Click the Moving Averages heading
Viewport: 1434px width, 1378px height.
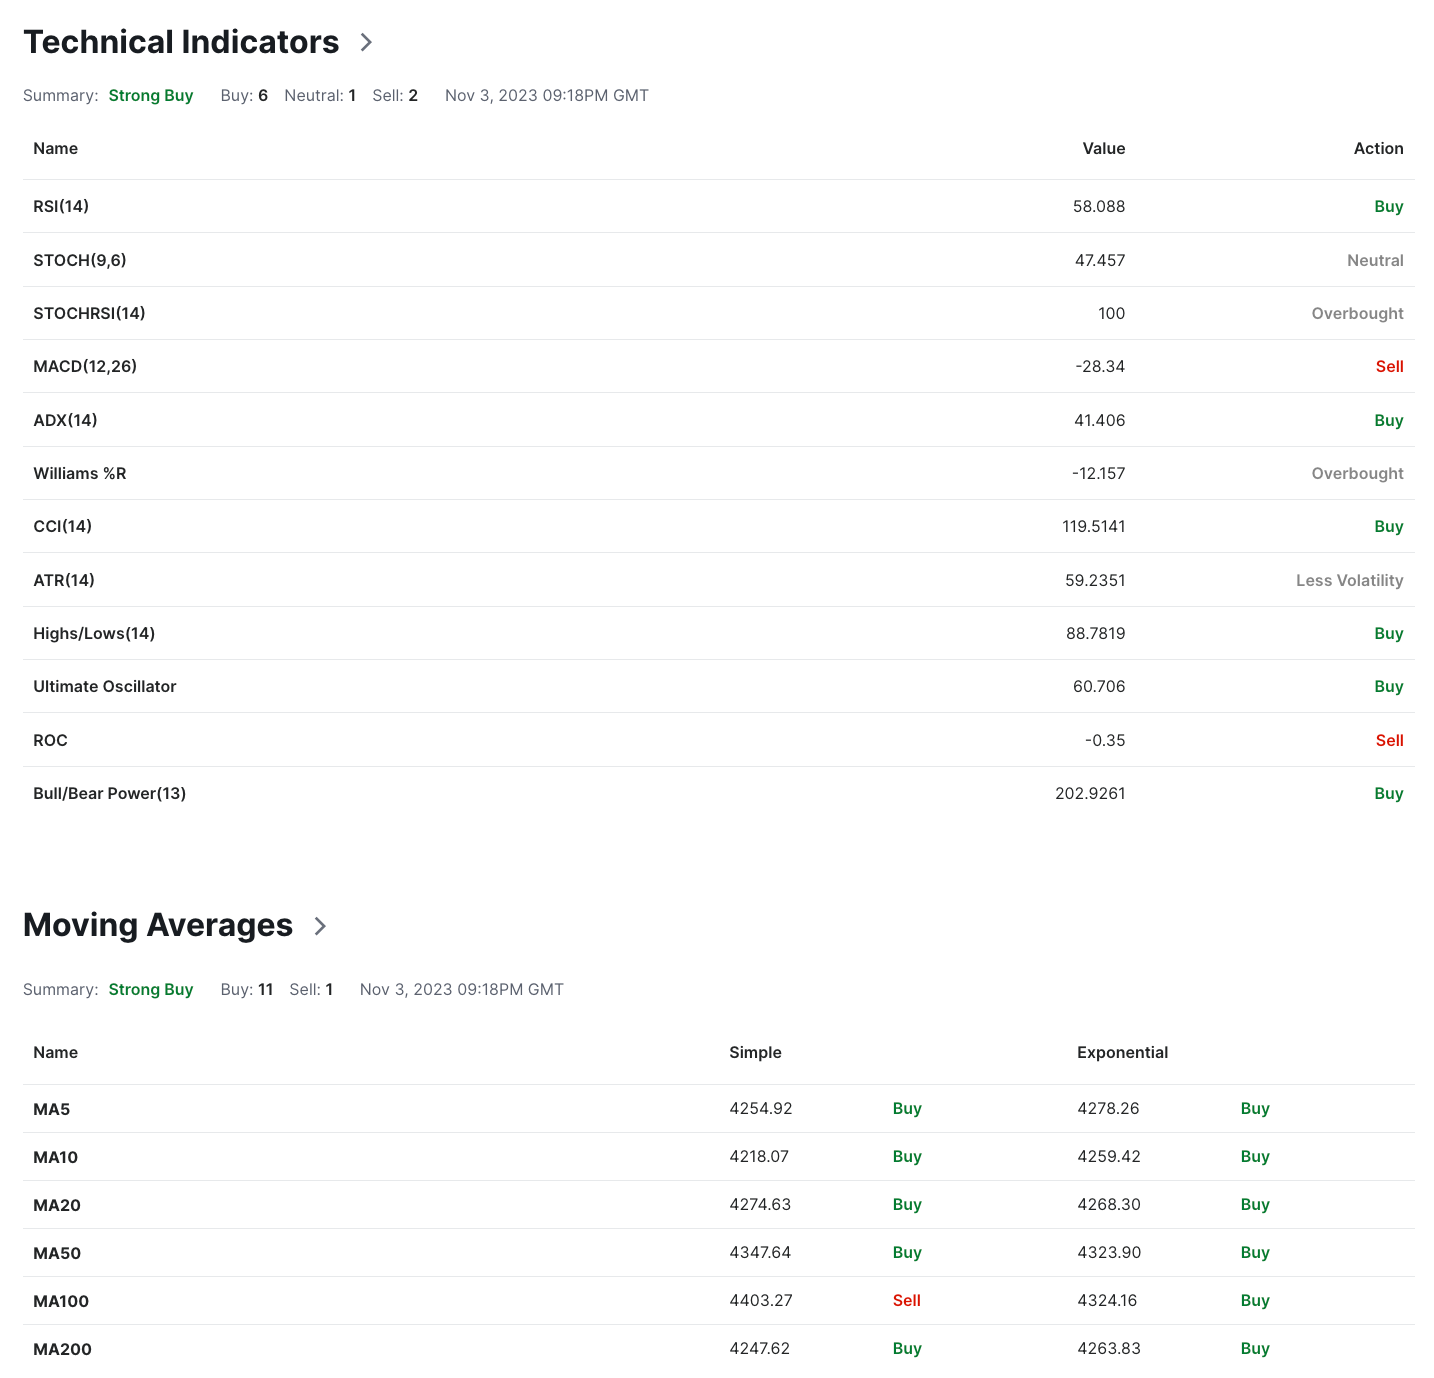(x=158, y=925)
